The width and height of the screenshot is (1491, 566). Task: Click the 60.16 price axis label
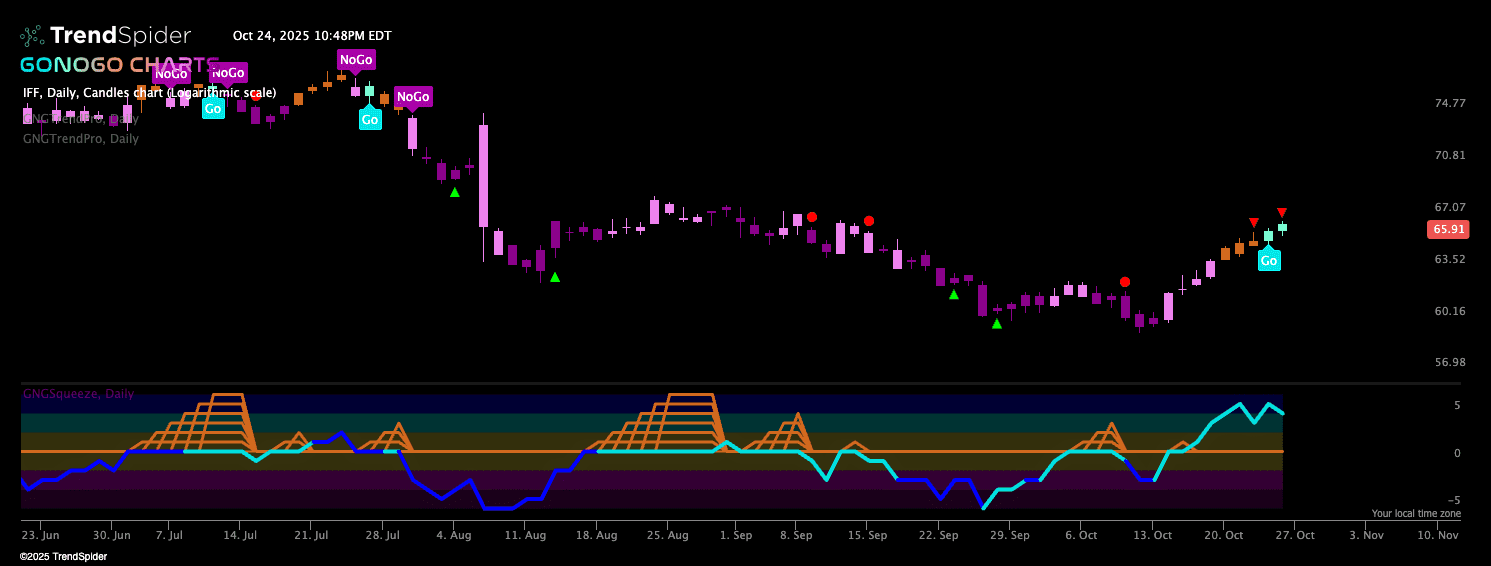1450,311
